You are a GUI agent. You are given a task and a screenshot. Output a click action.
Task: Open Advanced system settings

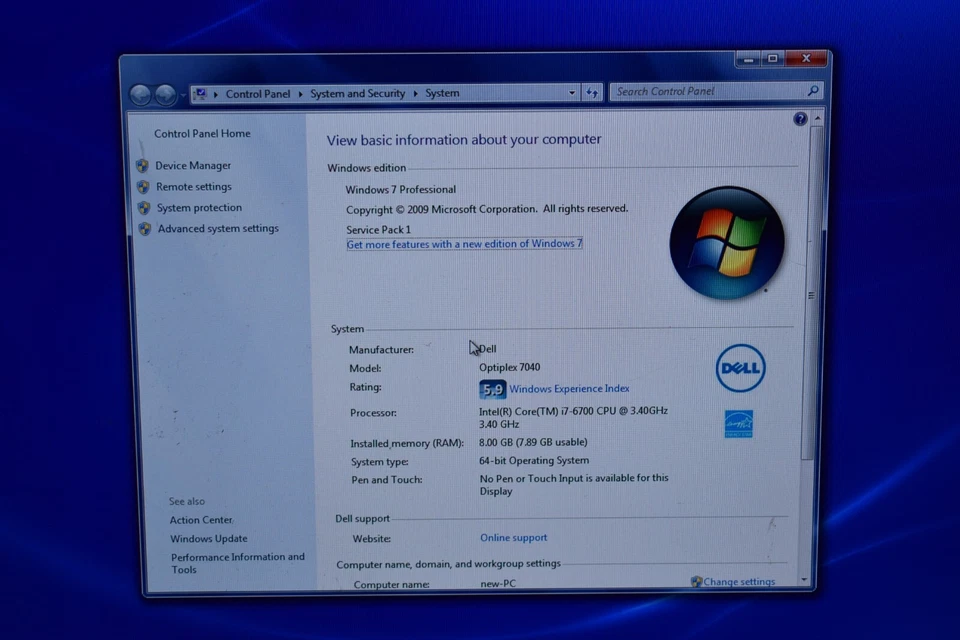tap(218, 228)
